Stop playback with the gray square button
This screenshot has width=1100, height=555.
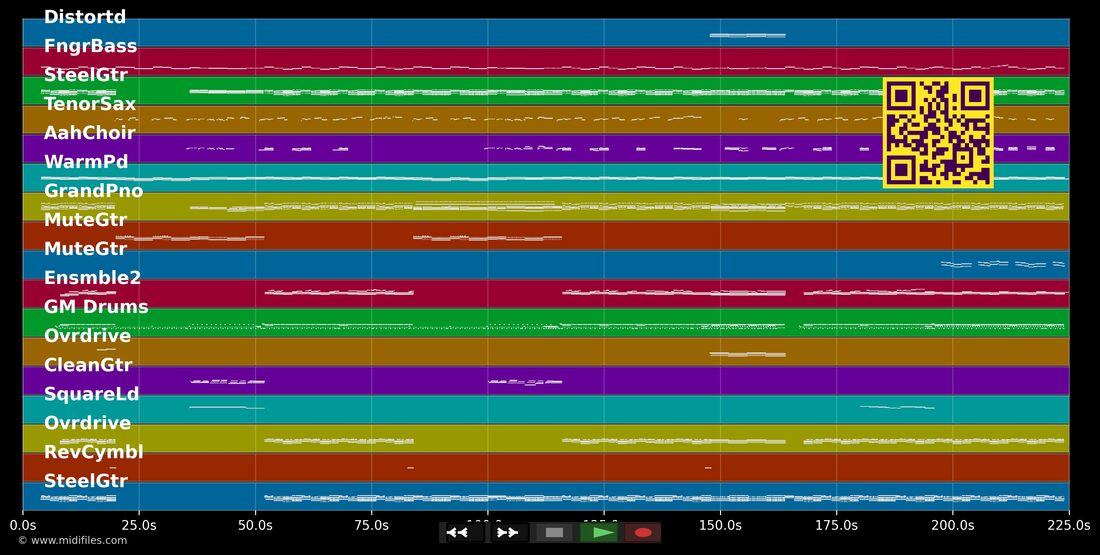pyautogui.click(x=554, y=533)
